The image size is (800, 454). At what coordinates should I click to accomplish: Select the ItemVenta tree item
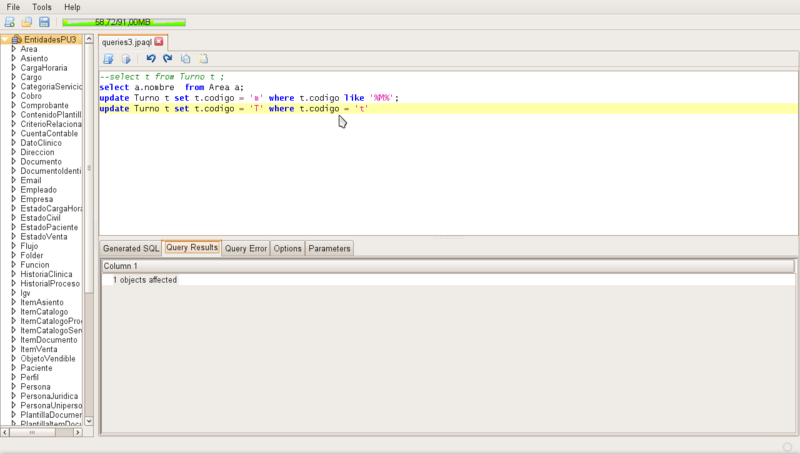(x=39, y=349)
